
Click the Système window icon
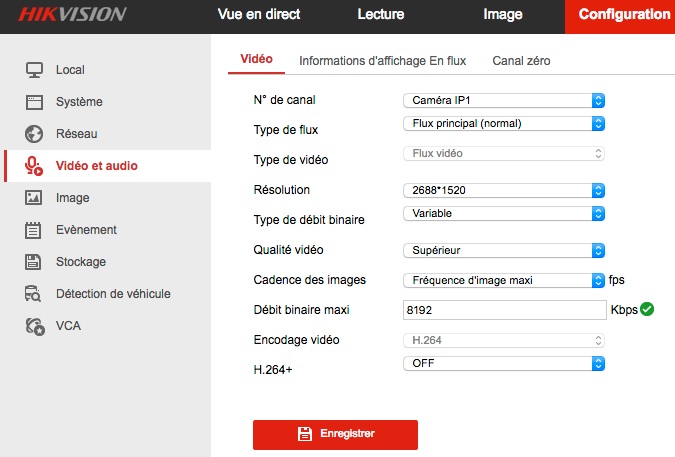pos(35,102)
